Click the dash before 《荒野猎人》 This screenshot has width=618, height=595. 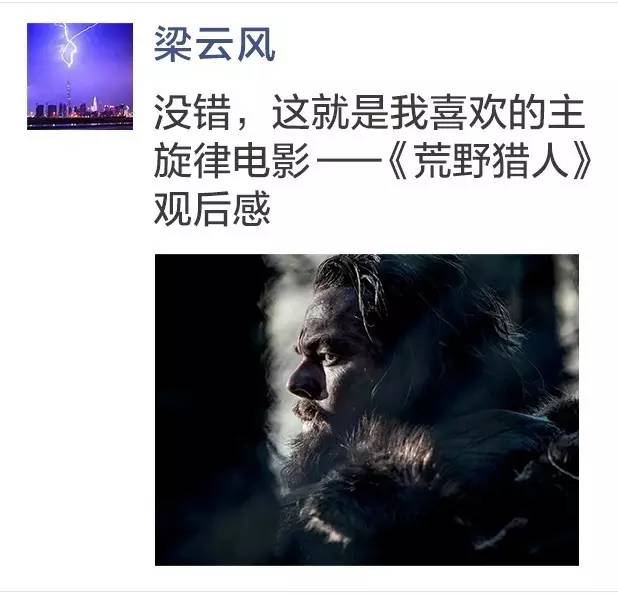click(x=349, y=161)
